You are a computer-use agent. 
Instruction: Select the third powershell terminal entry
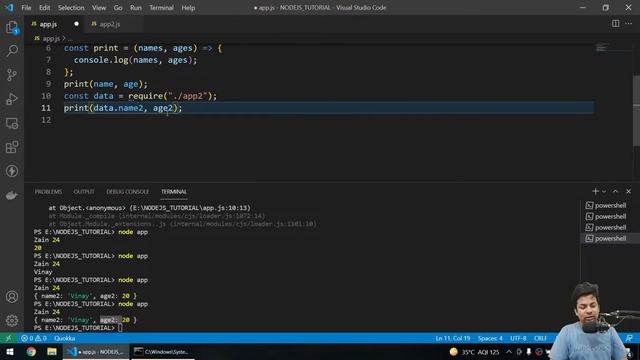pos(610,227)
